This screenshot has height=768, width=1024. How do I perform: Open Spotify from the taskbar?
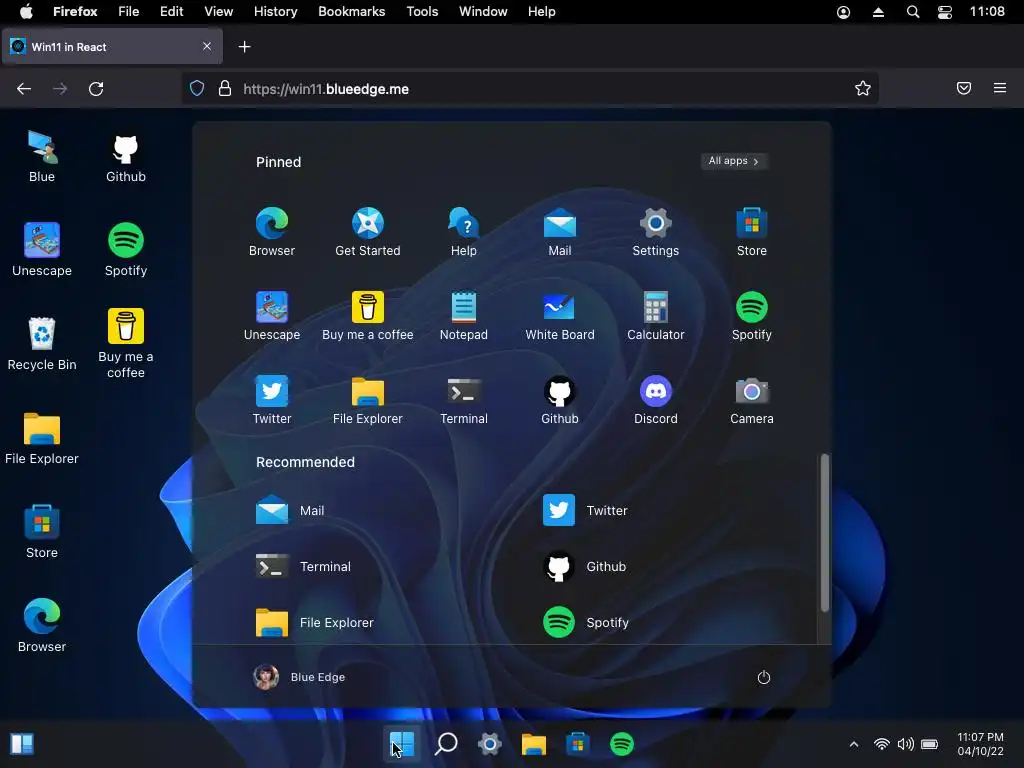coord(622,744)
